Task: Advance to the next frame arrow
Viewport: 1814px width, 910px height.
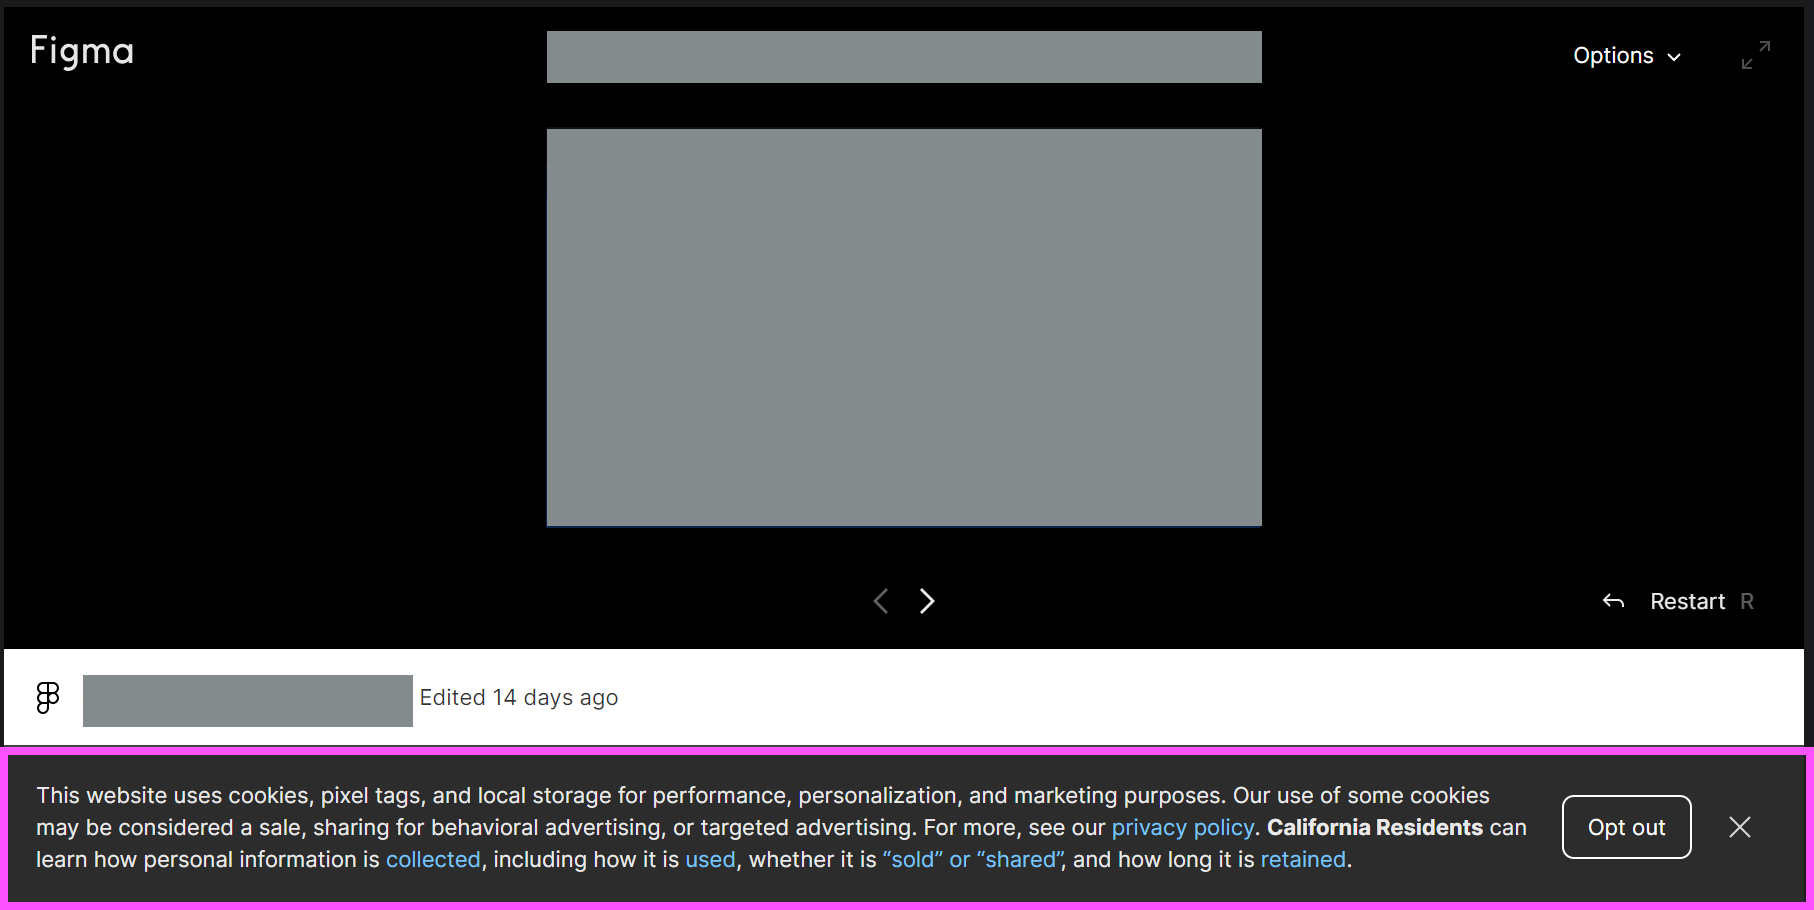Action: (x=927, y=601)
